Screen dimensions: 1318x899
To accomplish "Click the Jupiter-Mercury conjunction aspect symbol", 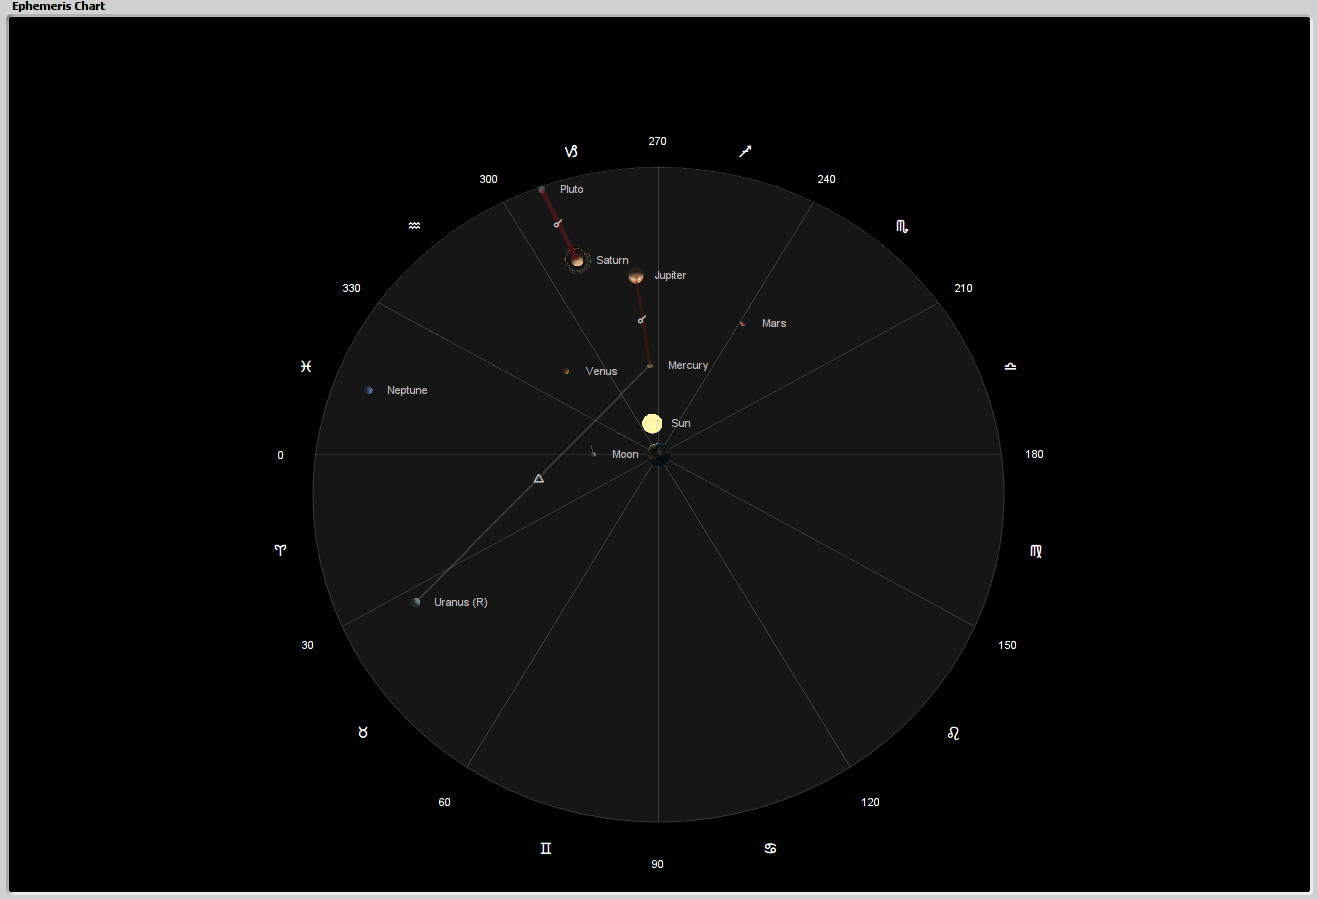I will (642, 319).
